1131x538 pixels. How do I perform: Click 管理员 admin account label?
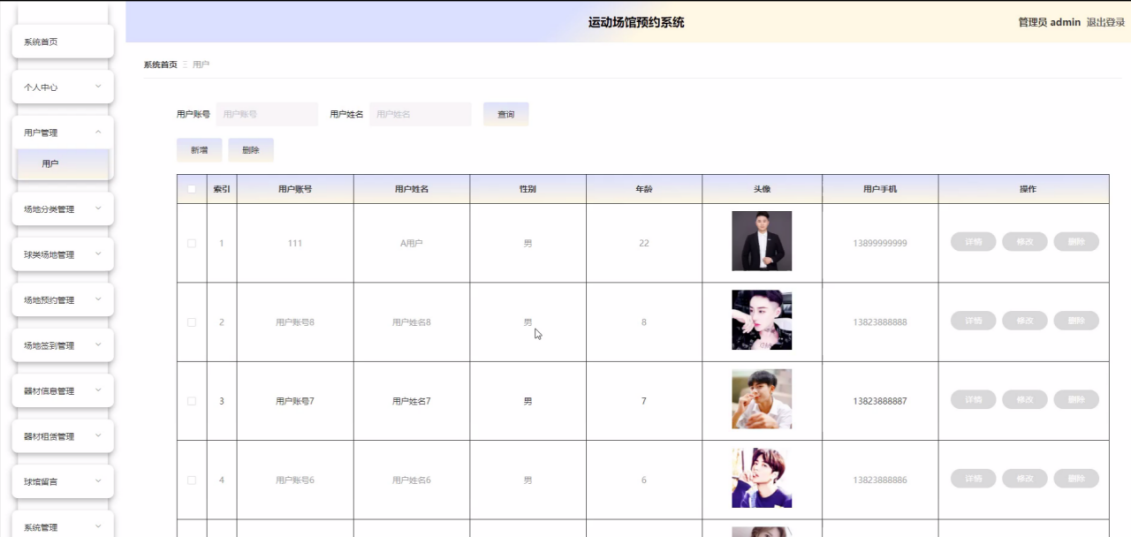tap(1049, 22)
